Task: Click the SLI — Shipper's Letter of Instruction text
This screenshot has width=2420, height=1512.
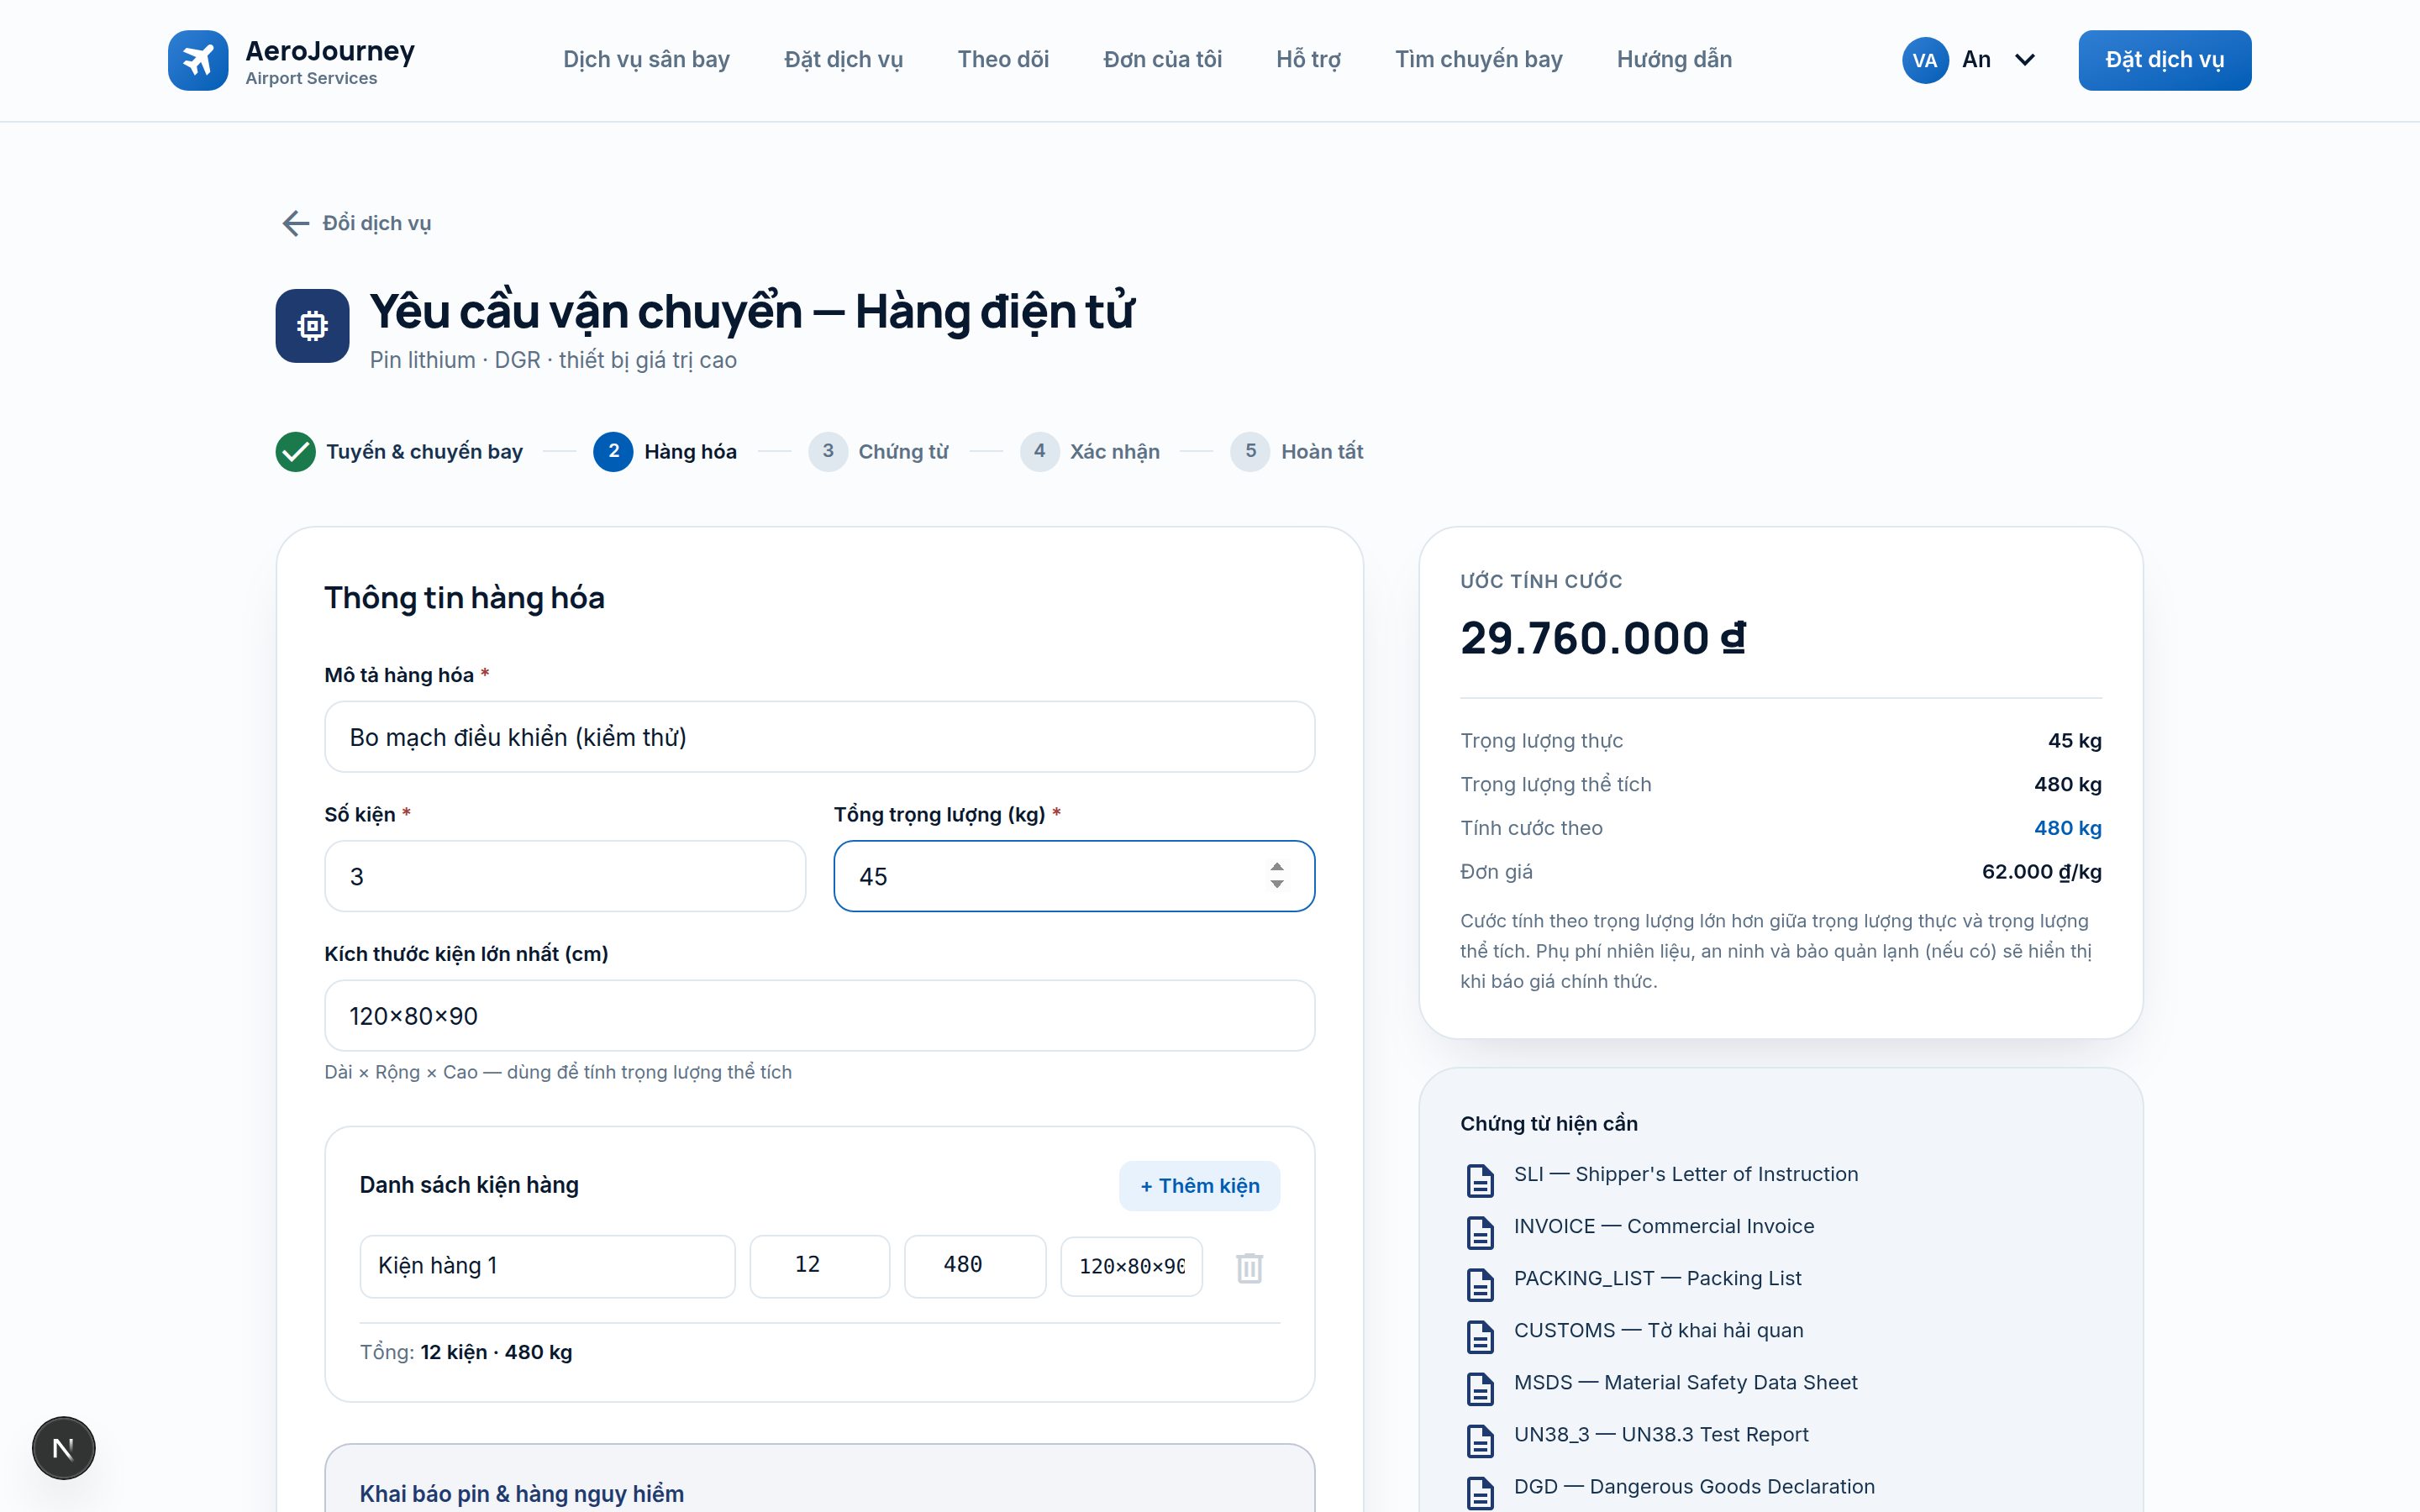Action: click(1686, 1174)
